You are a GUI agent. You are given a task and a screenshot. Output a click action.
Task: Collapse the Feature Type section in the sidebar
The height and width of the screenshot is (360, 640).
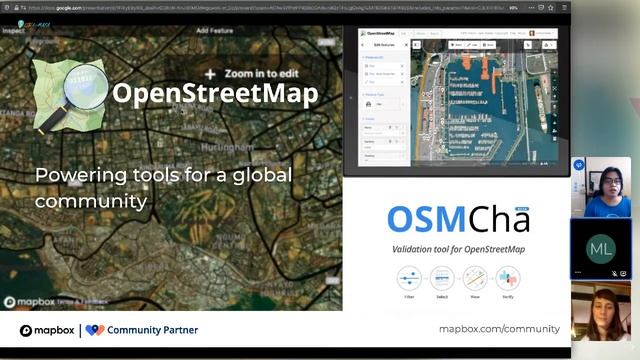[373, 95]
